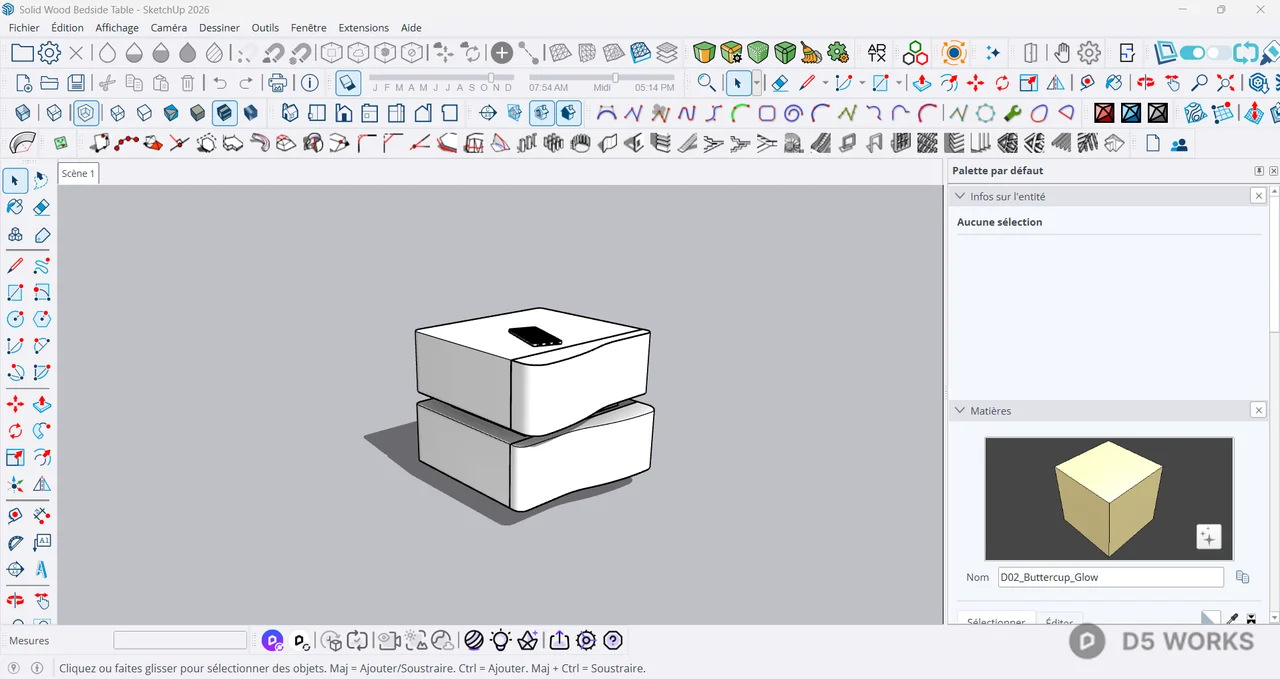Open the Rectangle tool dropdown arrow
The image size is (1280, 679).
point(899,83)
